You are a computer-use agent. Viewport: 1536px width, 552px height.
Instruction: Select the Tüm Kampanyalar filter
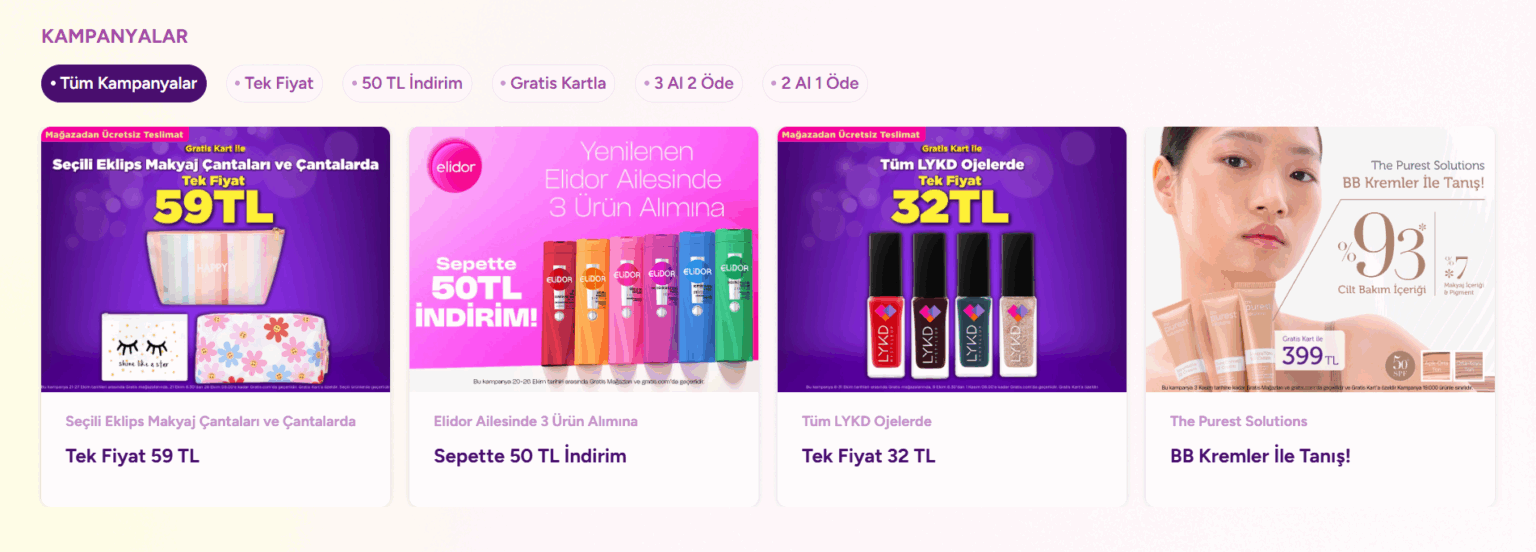[124, 83]
